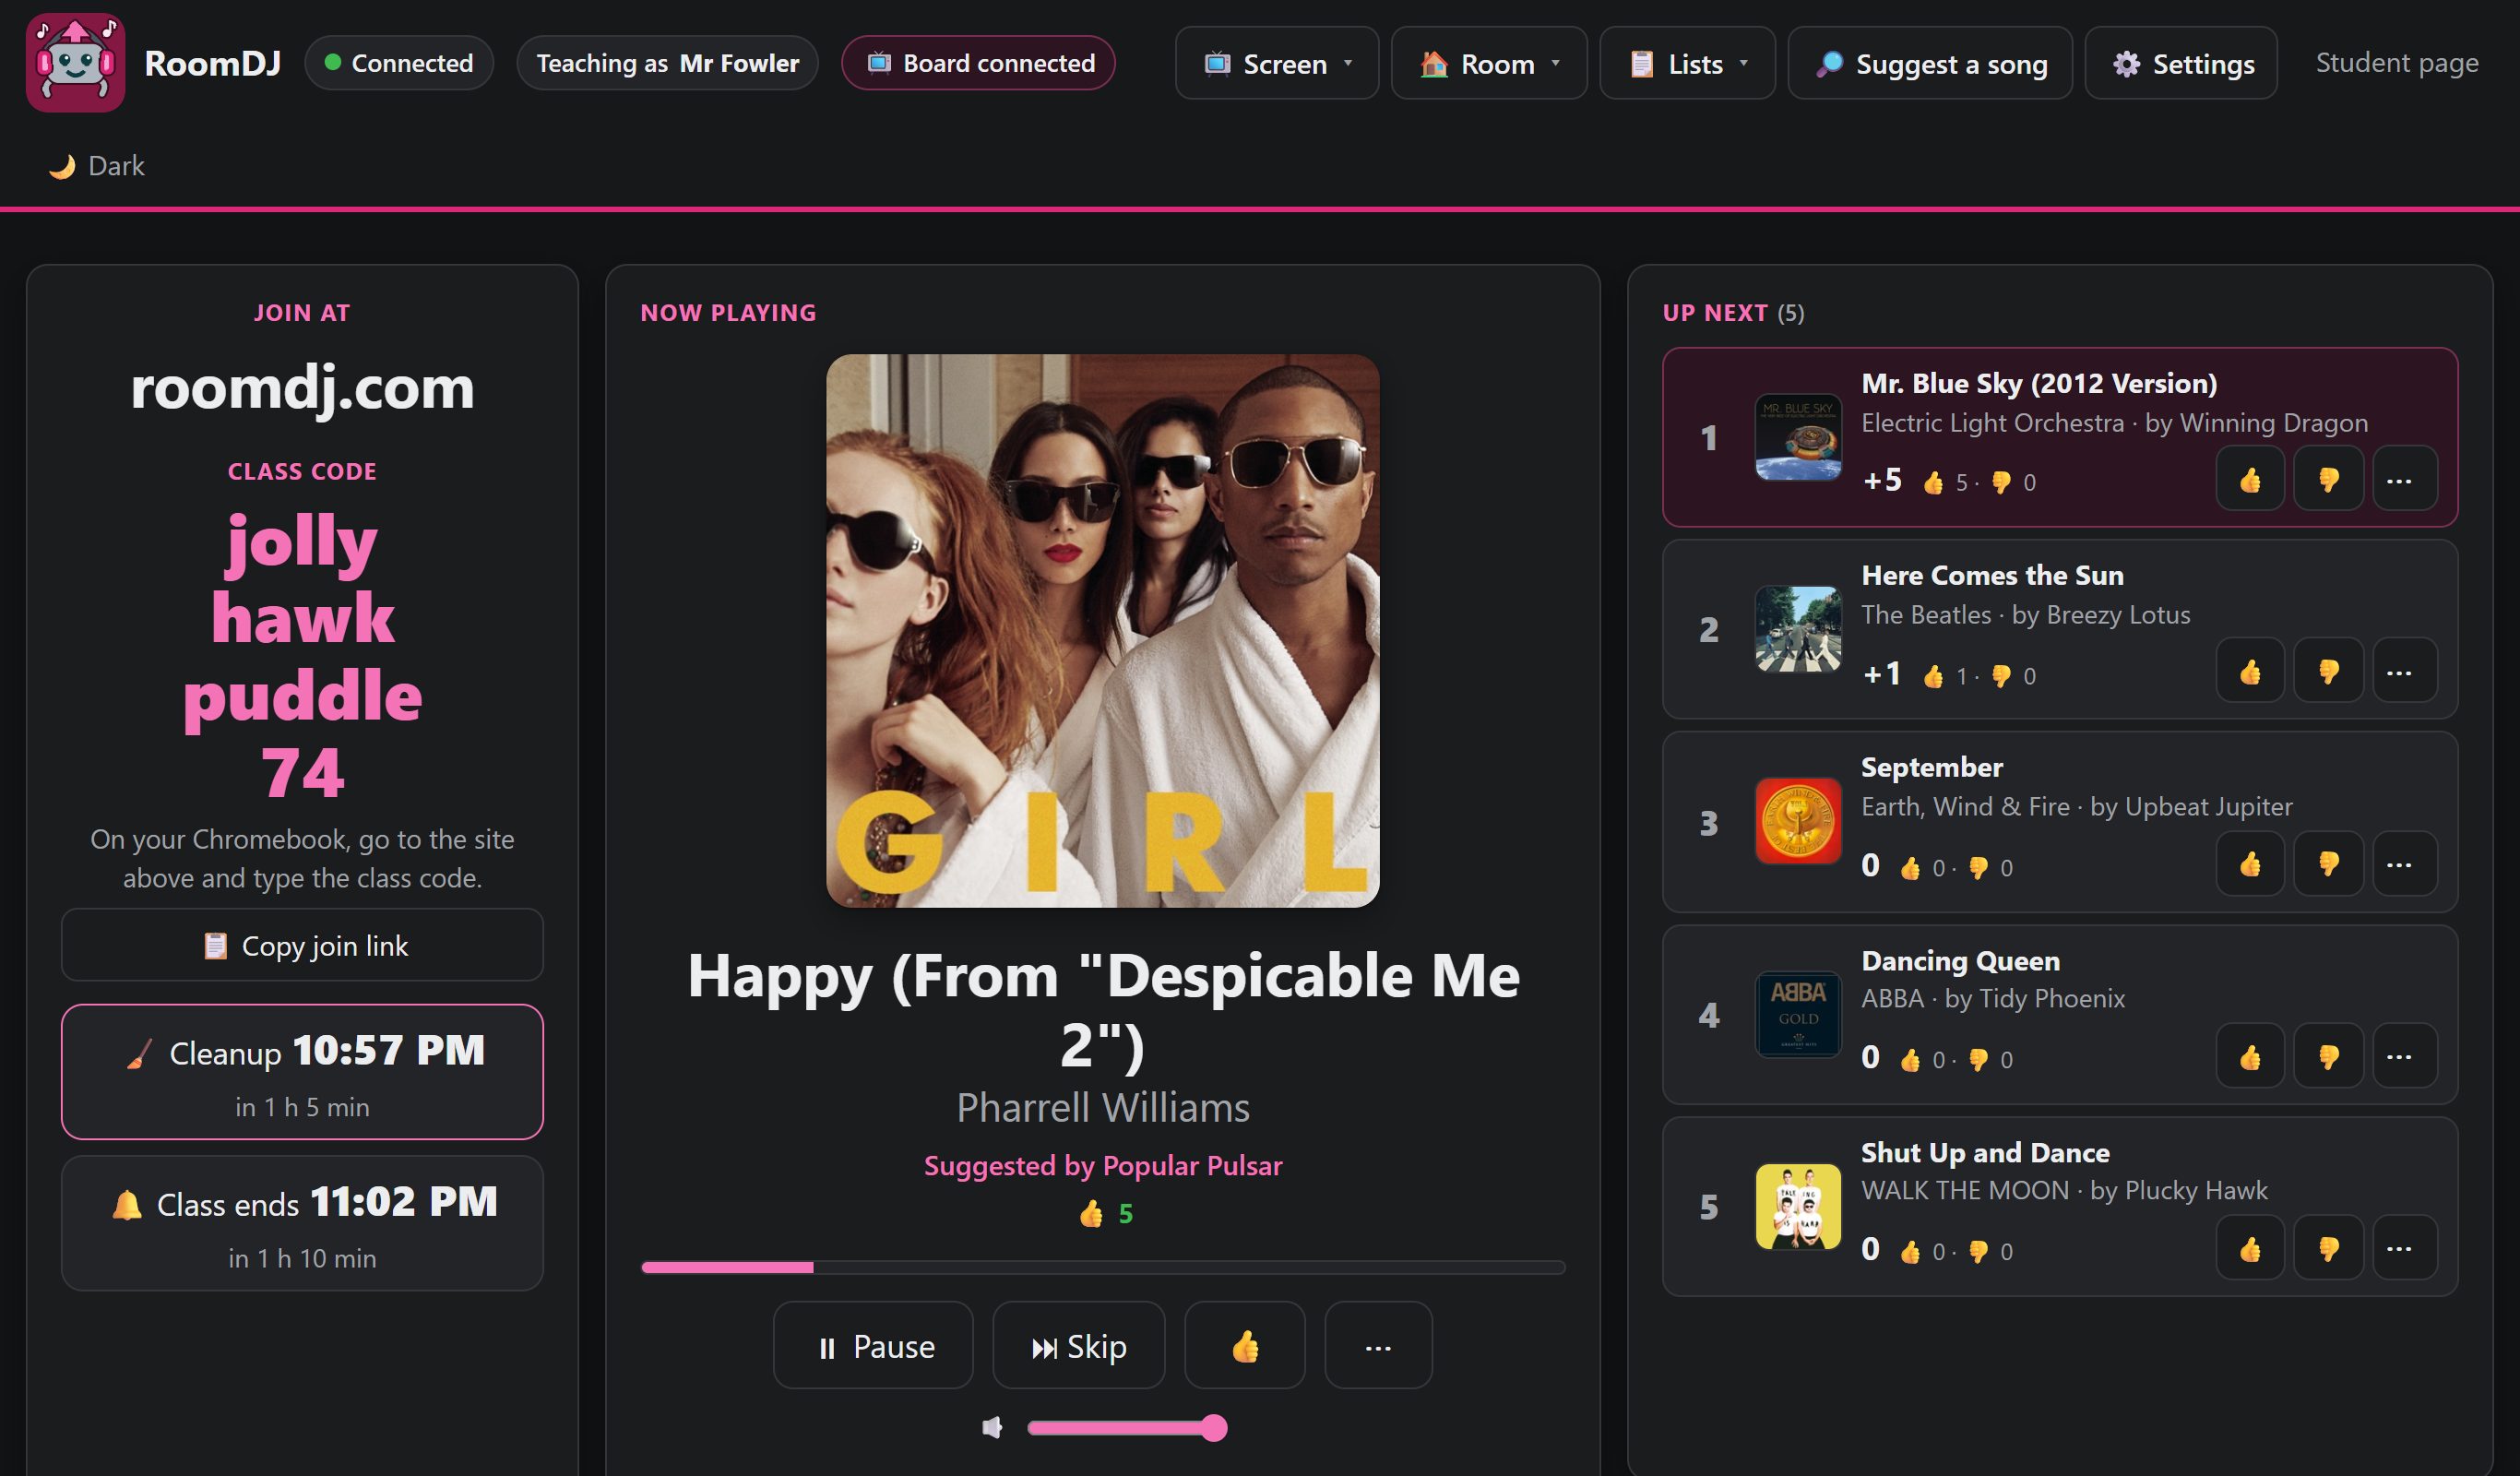
Task: Seek within the song progress bar
Action: coord(1103,1267)
